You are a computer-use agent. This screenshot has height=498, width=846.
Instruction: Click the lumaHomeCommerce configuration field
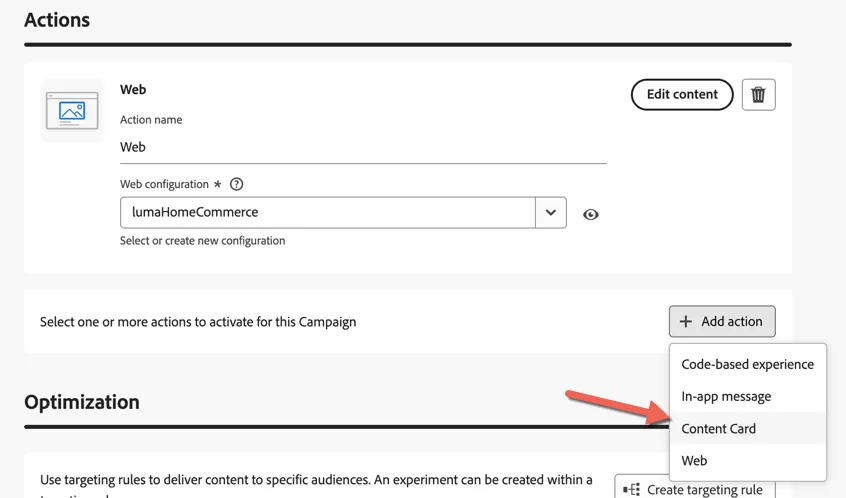coord(328,213)
